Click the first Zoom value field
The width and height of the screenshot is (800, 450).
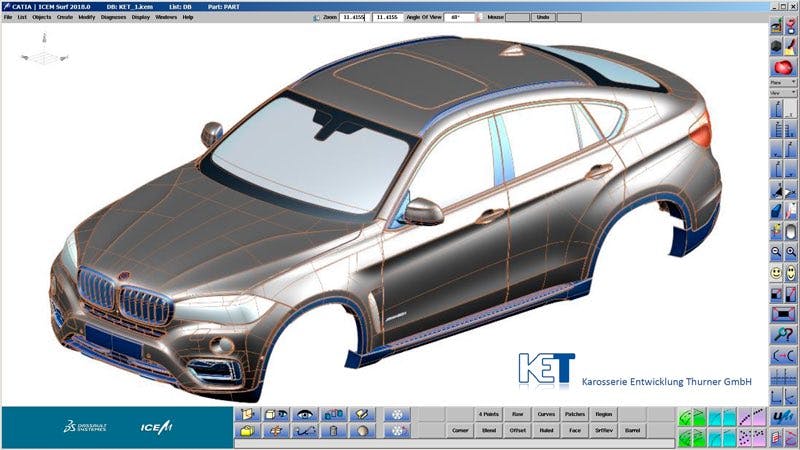353,17
